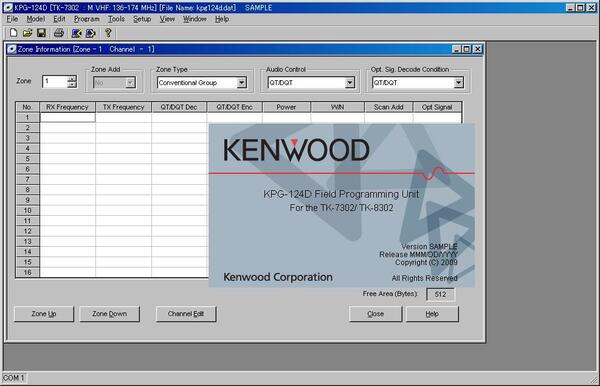Open the View menu

[x=167, y=19]
